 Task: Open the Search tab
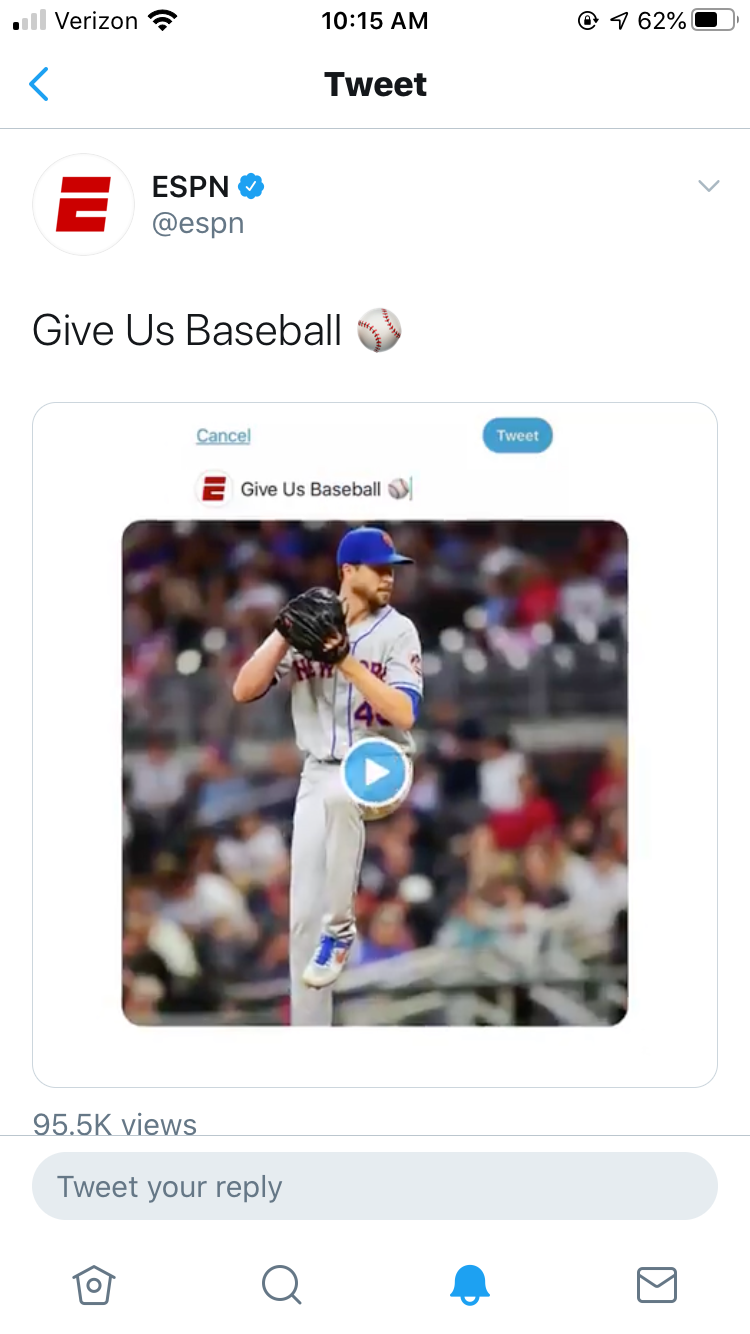point(281,1284)
